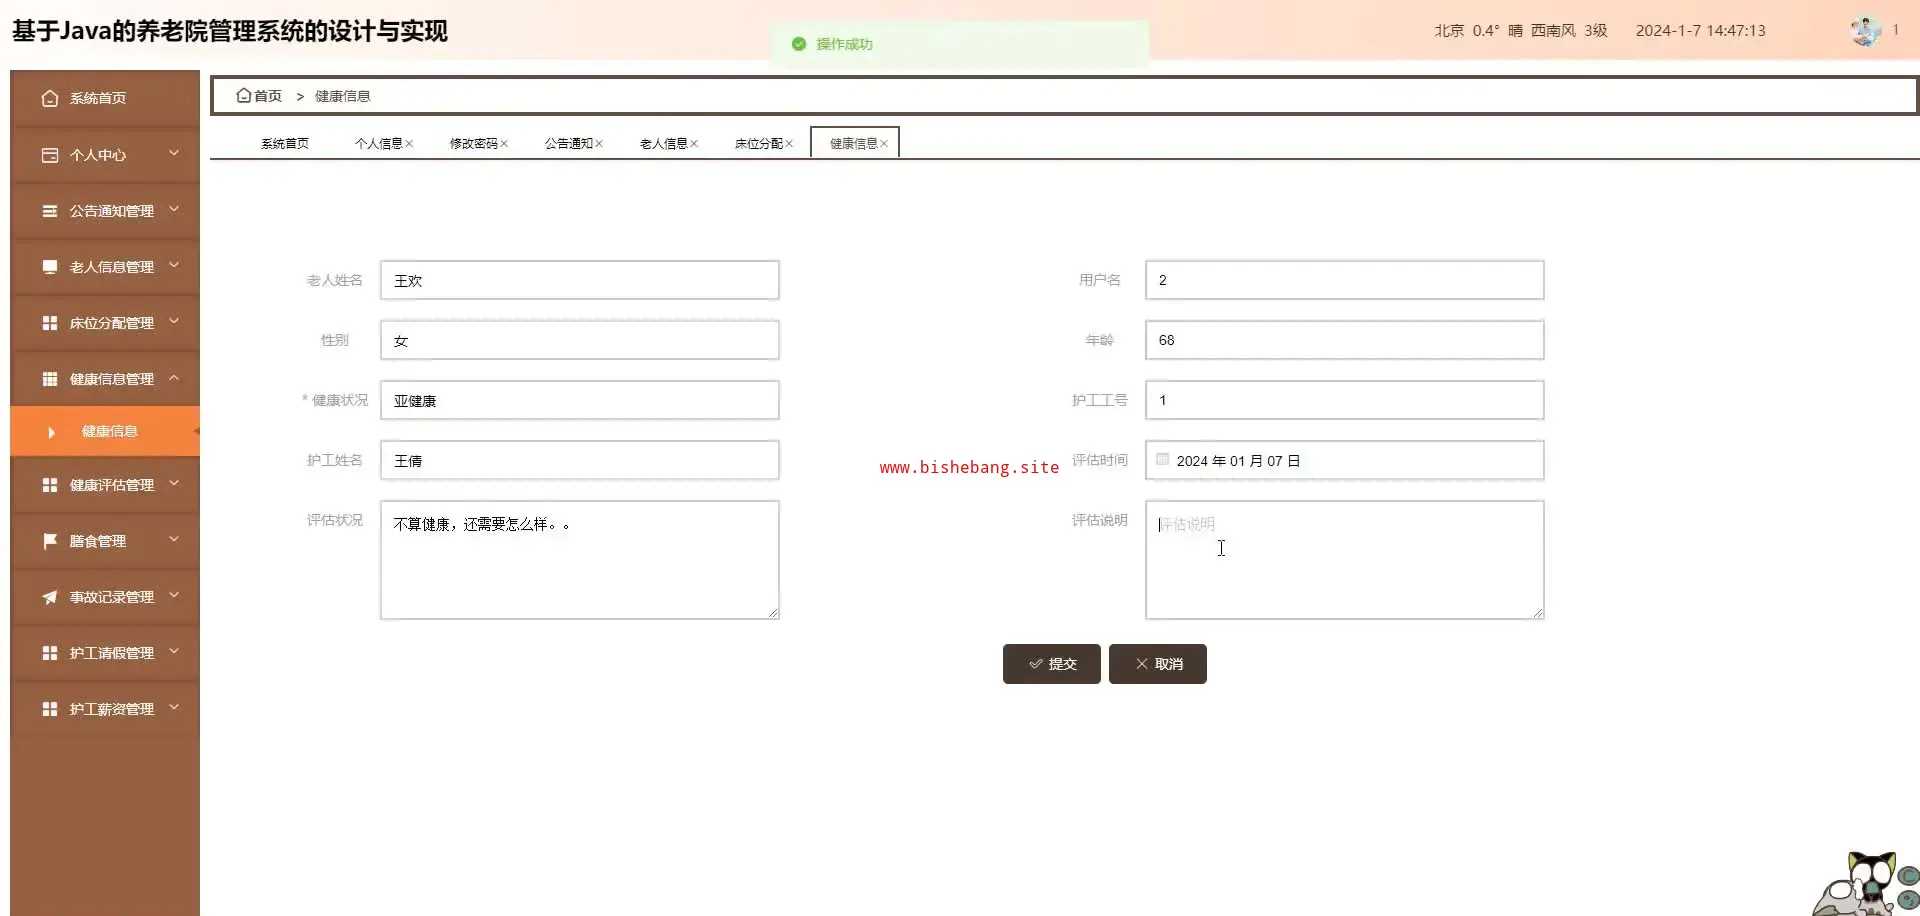Click the 评估状况 text area

pyautogui.click(x=580, y=560)
